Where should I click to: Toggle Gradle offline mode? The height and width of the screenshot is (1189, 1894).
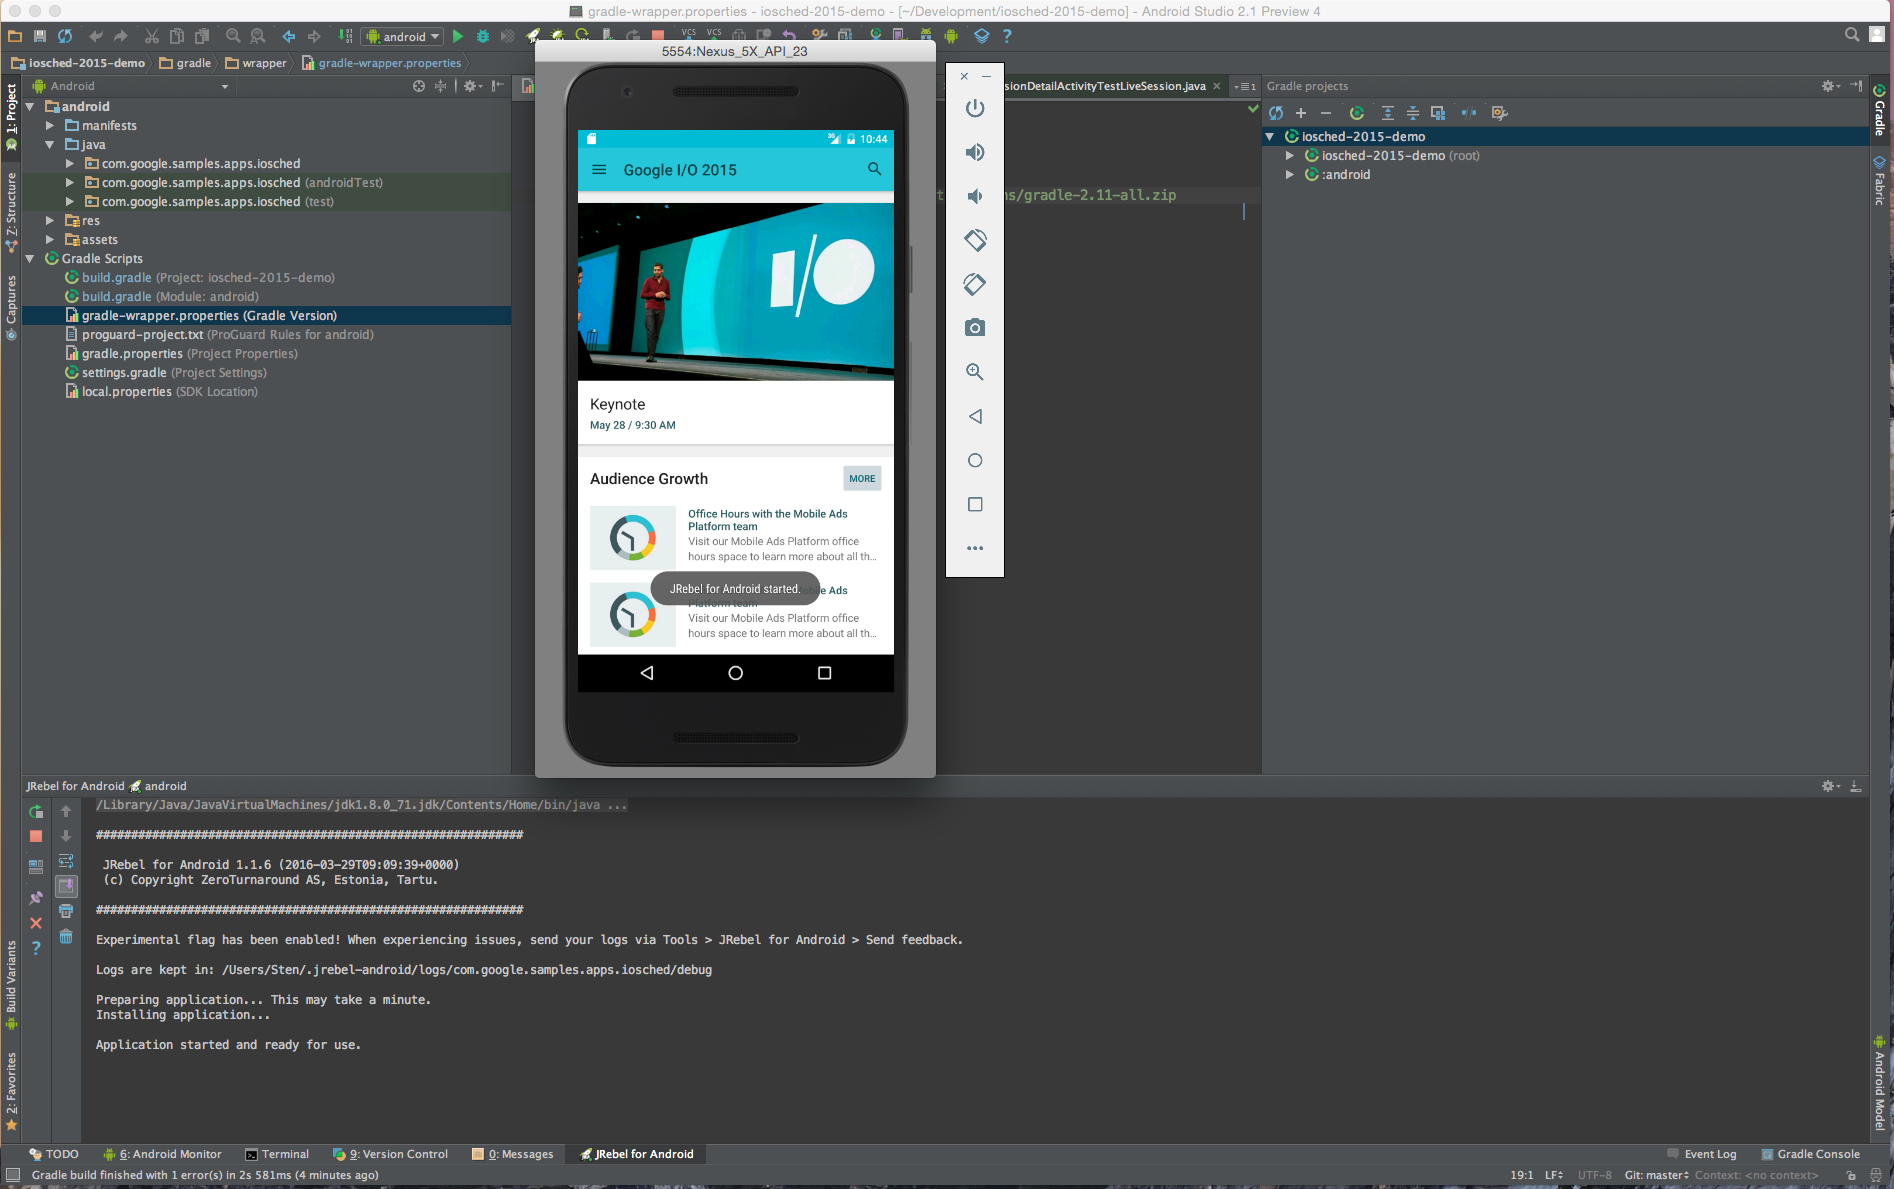click(1468, 113)
